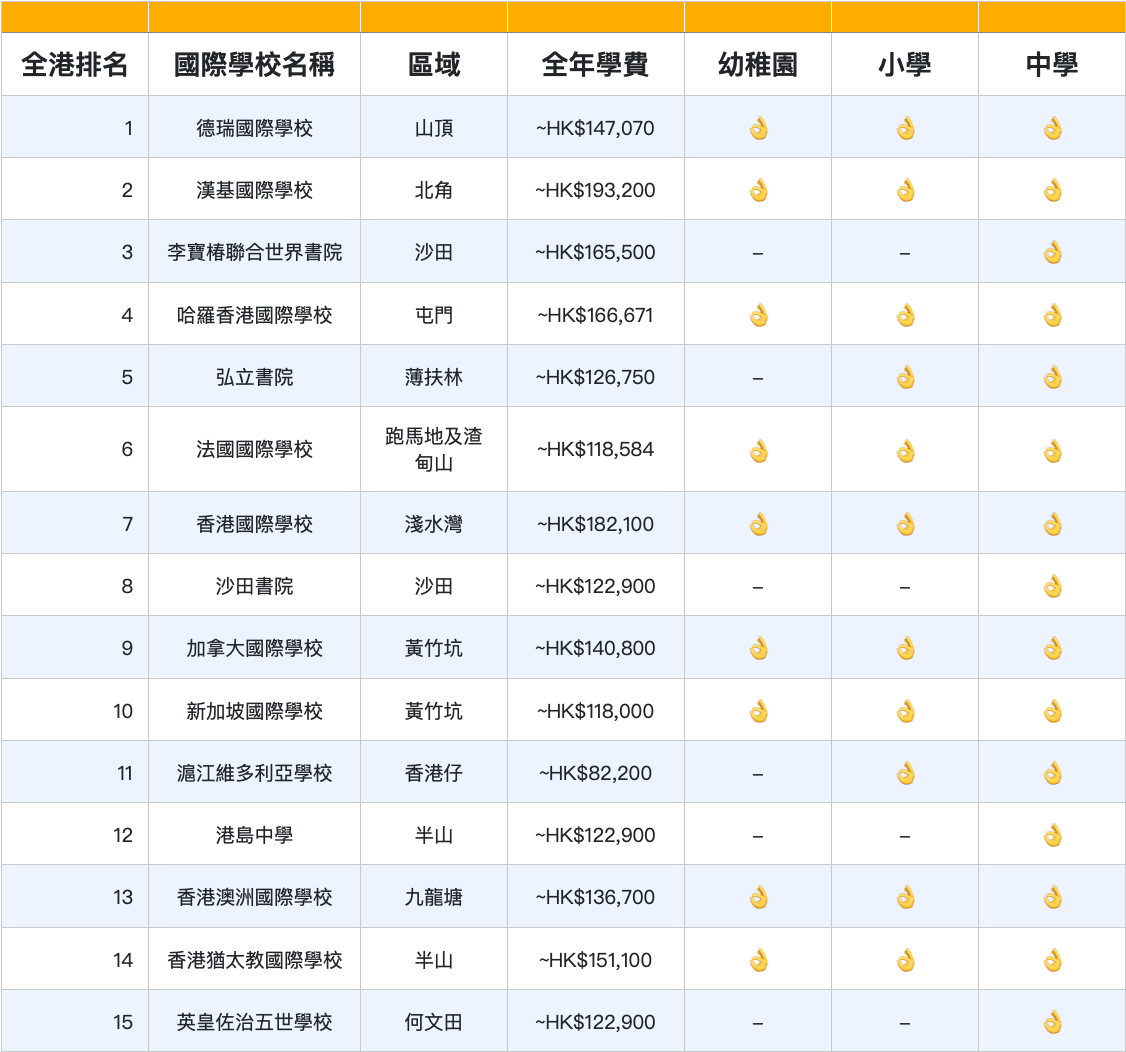
Task: Click the district cell 屯門
Action: (434, 315)
